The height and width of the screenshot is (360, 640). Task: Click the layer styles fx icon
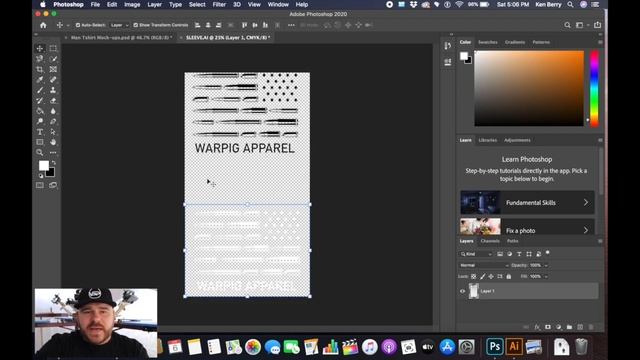pos(537,327)
